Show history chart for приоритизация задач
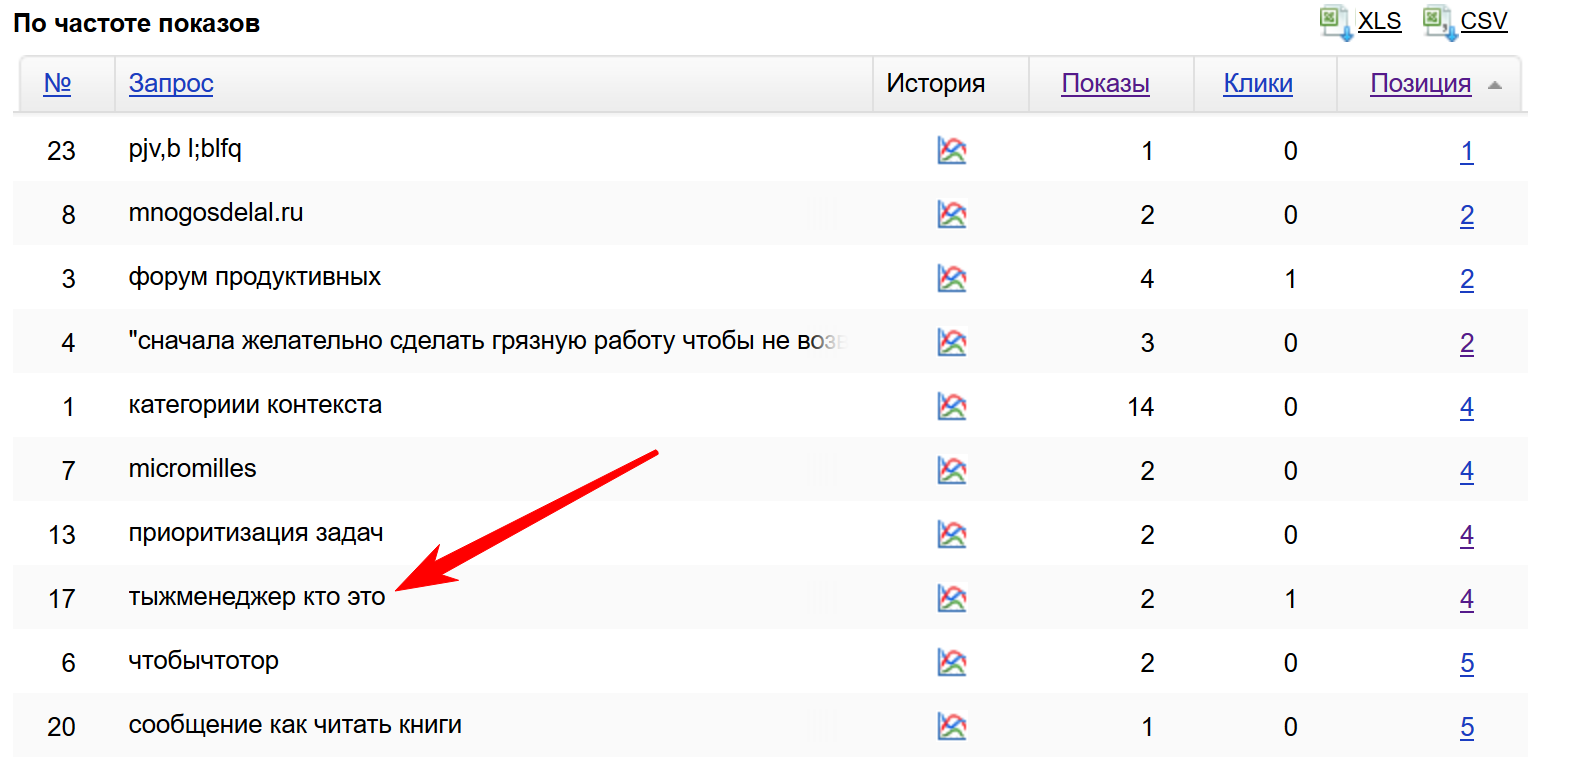Screen dimensions: 1584x761 coord(951,535)
